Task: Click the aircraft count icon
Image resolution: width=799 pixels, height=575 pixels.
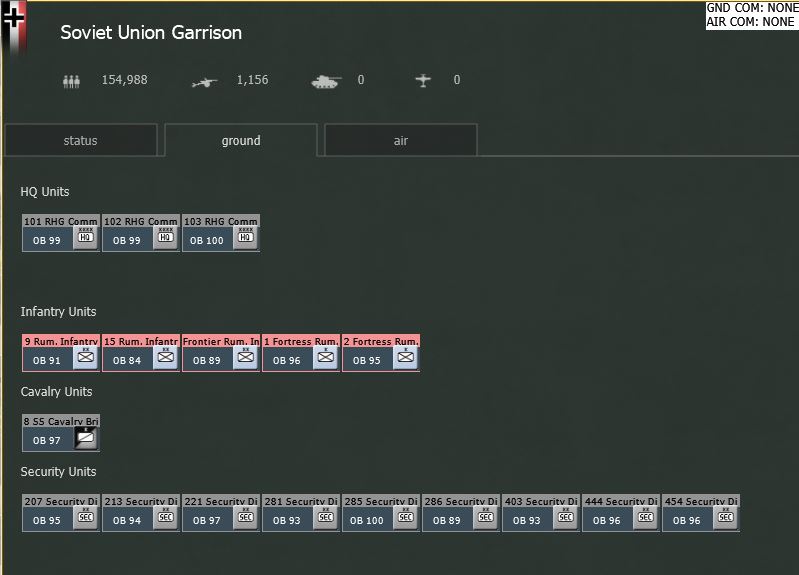Action: click(x=423, y=80)
